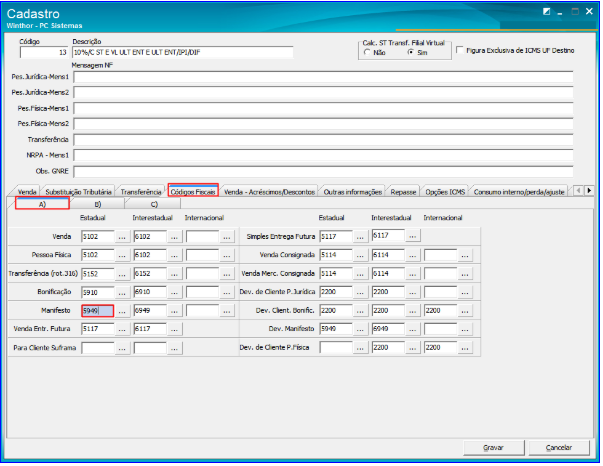Open lookup for Dev. Manifesto Interestadual
The image size is (603, 466).
[413, 329]
